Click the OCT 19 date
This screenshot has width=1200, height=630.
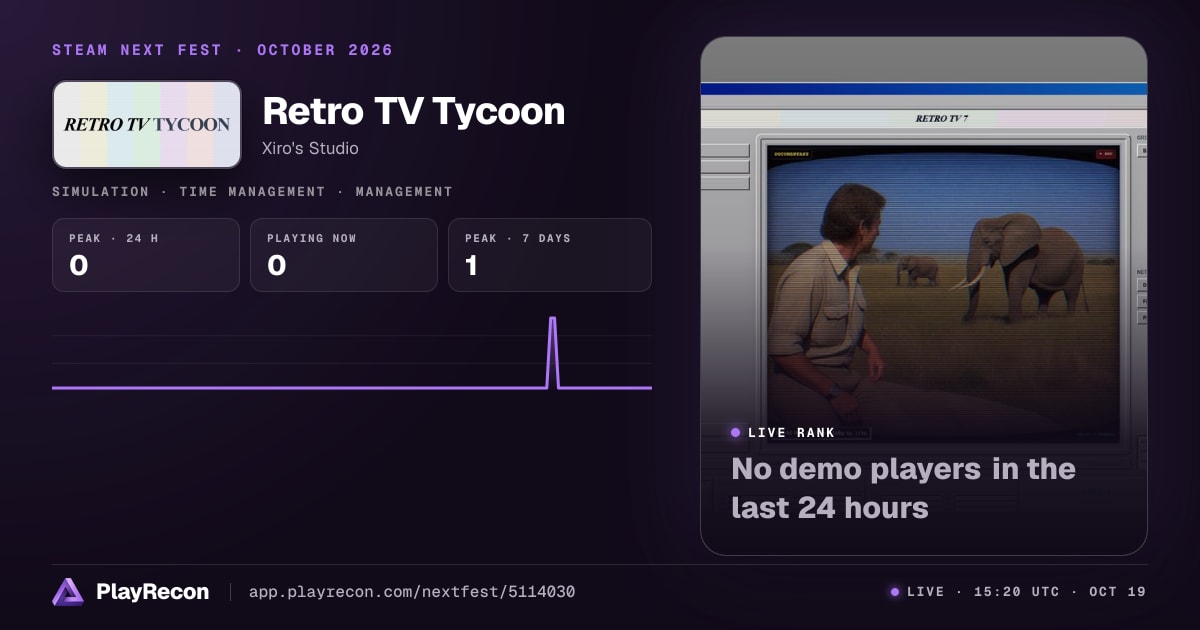click(1118, 592)
